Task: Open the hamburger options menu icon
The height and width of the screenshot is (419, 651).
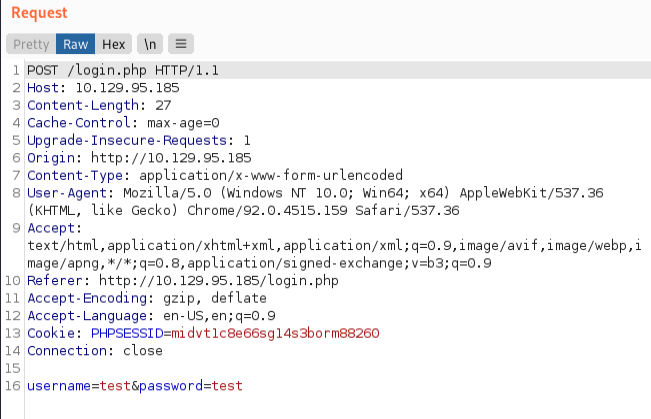Action: tap(181, 44)
